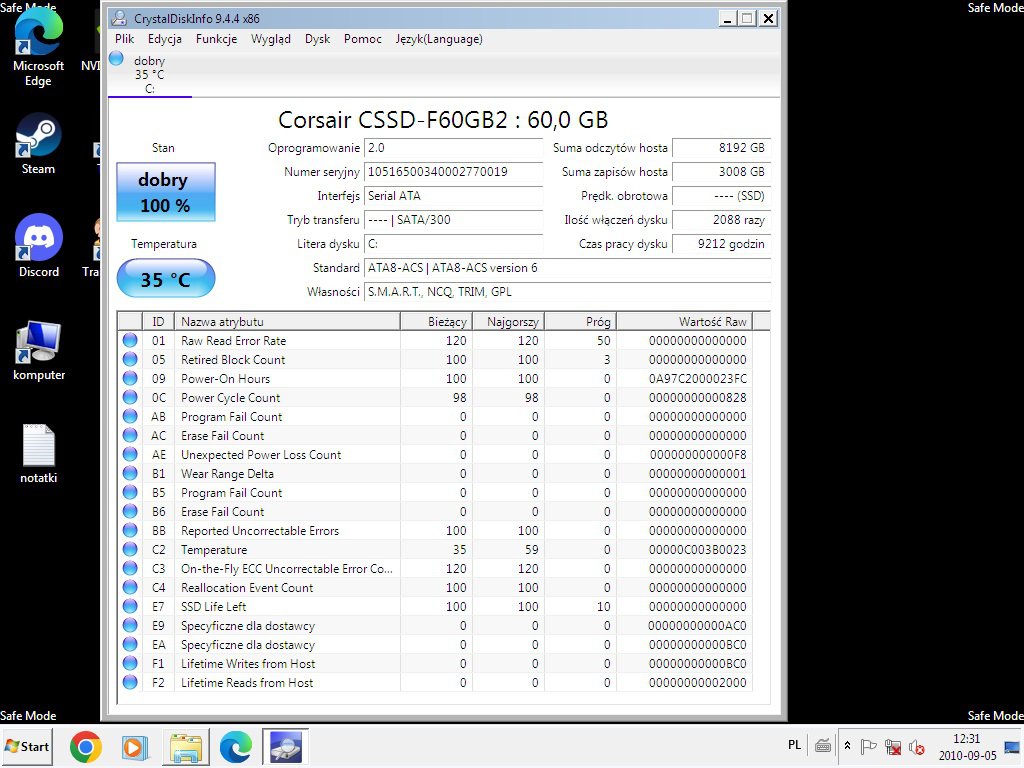Click the Suma odczytów hosta value 8192 GB
The height and width of the screenshot is (768, 1024).
point(722,148)
